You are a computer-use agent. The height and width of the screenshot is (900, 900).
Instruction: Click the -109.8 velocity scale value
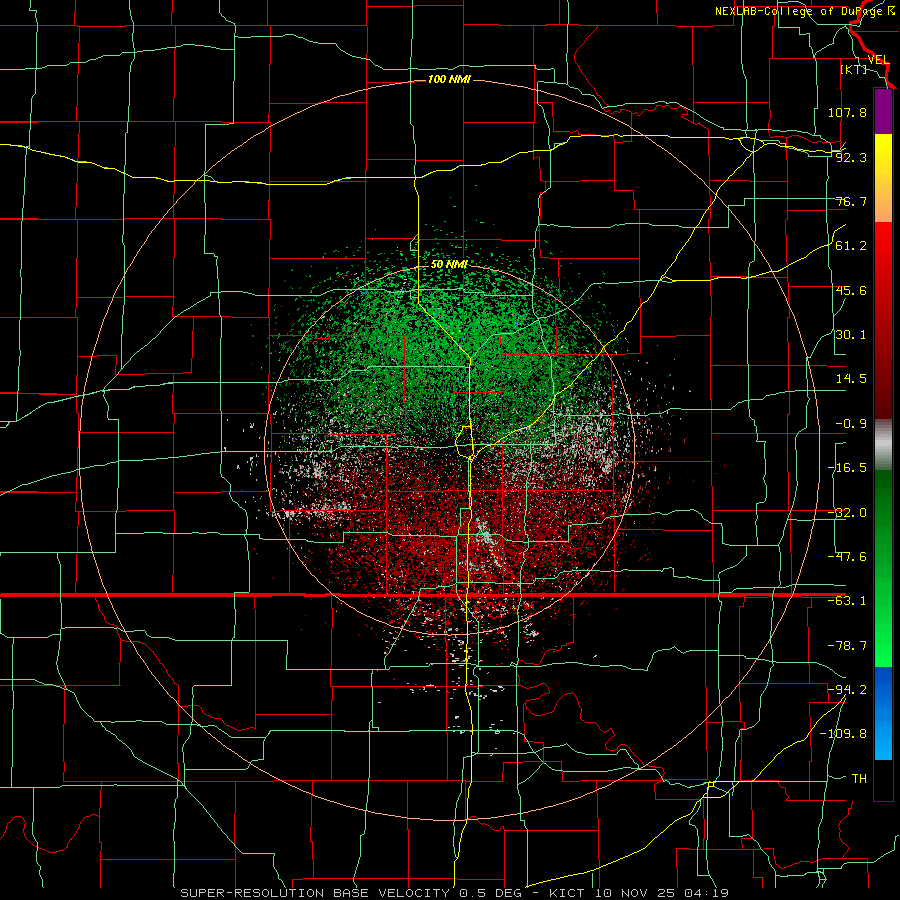click(x=843, y=734)
